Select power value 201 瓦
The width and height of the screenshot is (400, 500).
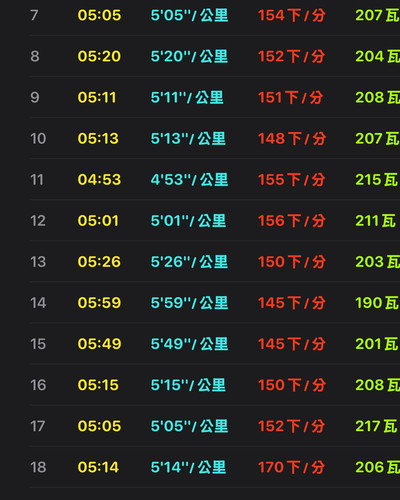pyautogui.click(x=377, y=344)
